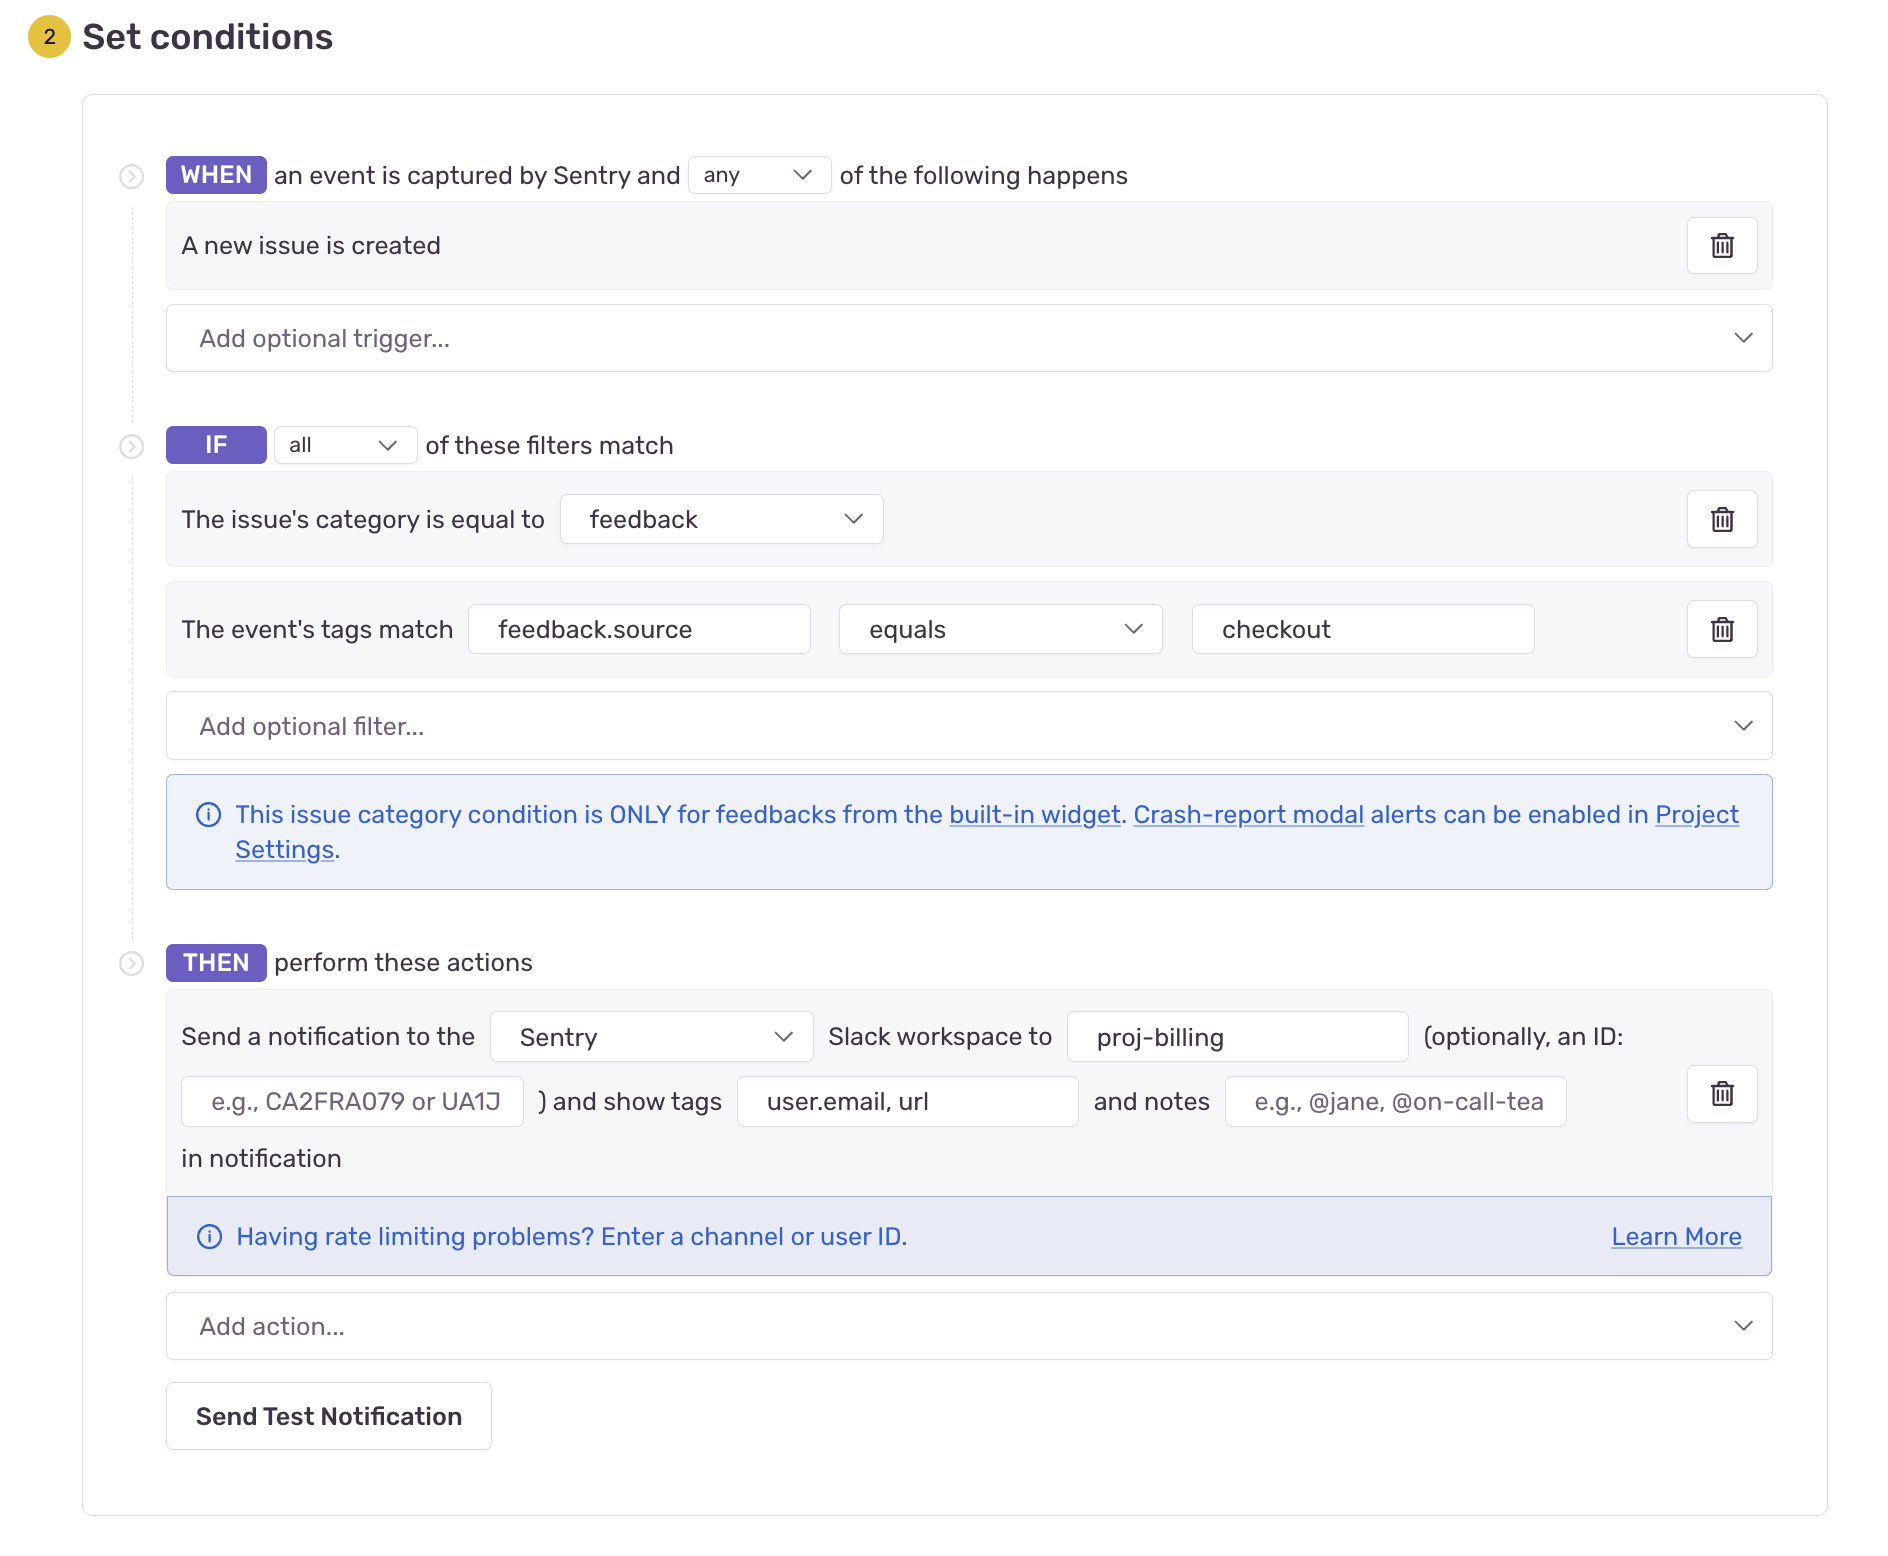
Task: Remove the issue category filter
Action: pyautogui.click(x=1722, y=519)
